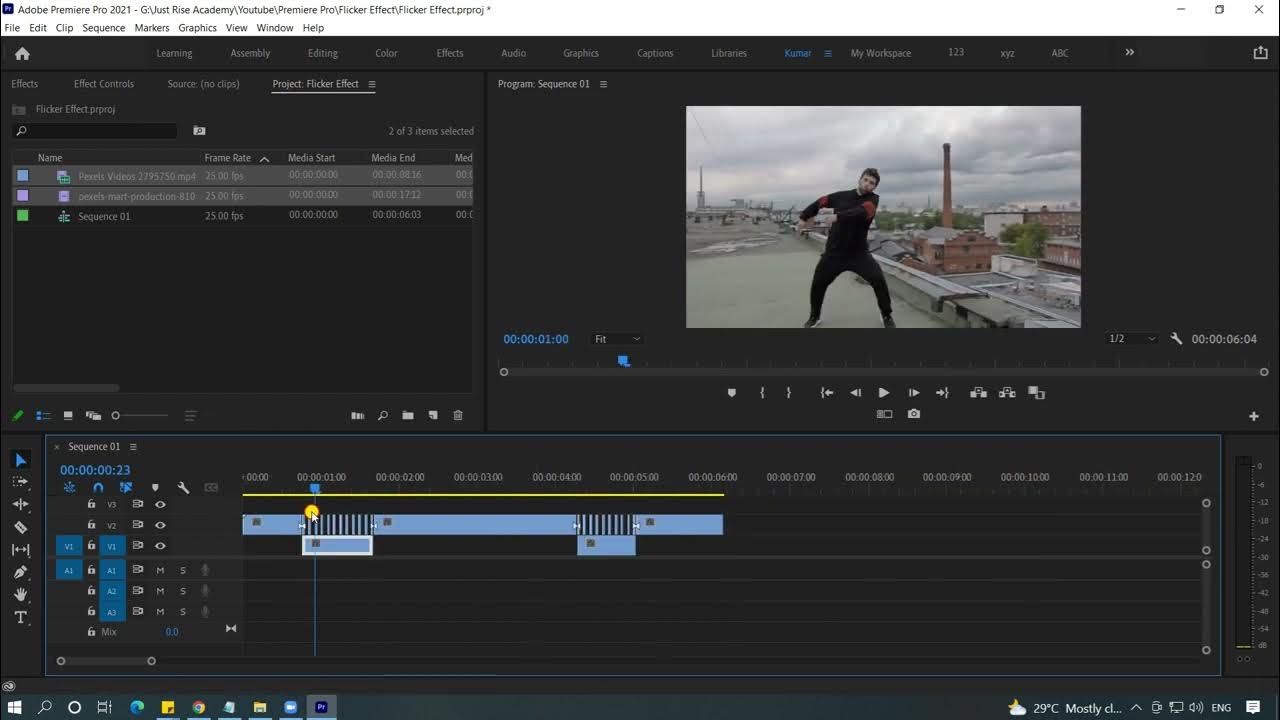Toggle Snap in Timeline magnet icon

(98, 488)
